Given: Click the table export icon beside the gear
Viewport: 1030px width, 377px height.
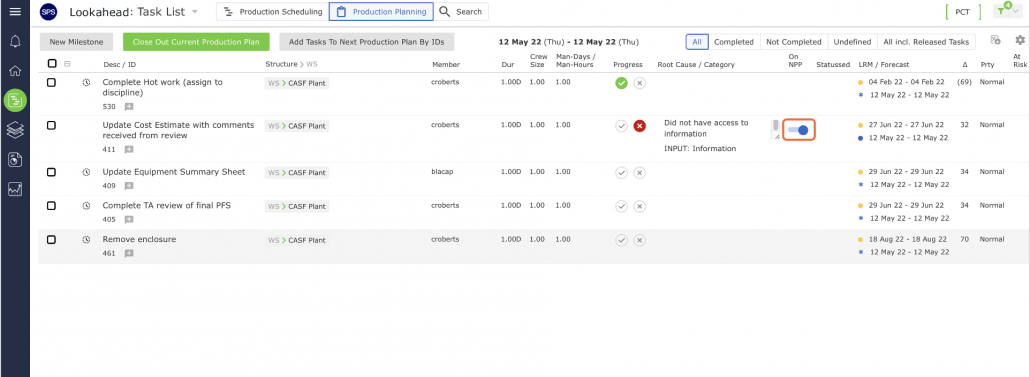Looking at the screenshot, I should point(996,41).
